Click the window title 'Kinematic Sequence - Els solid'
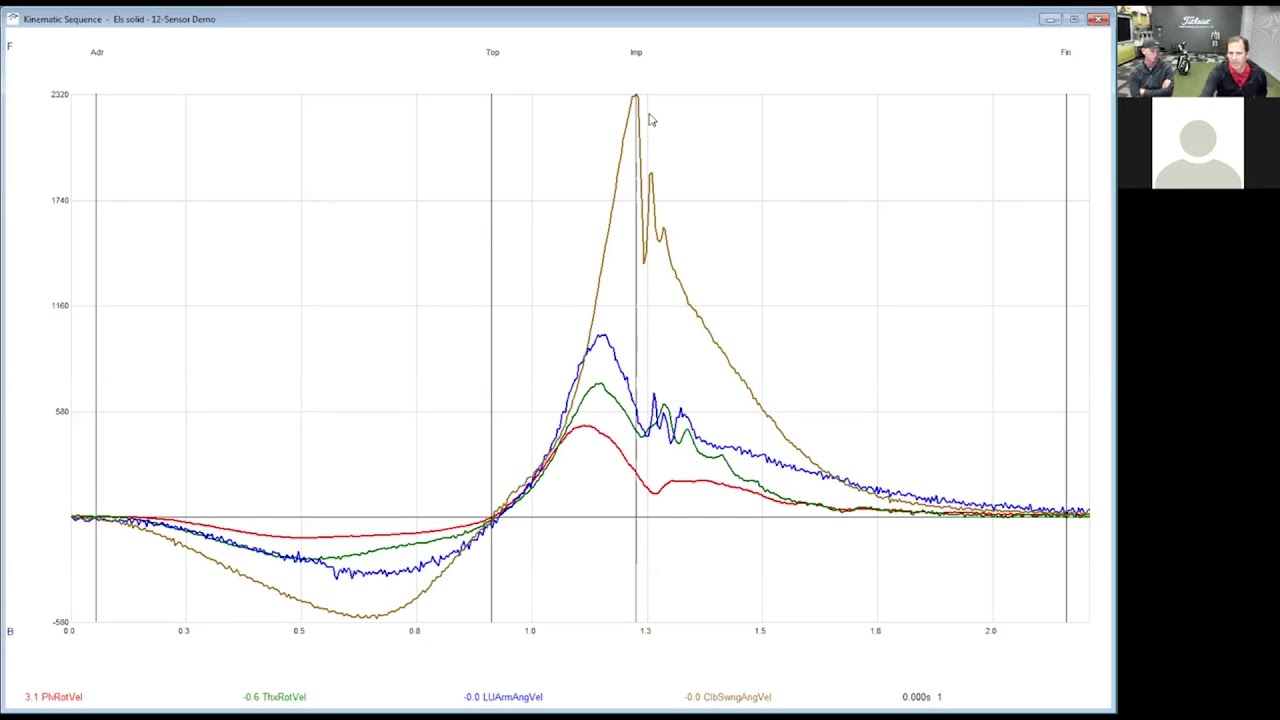The width and height of the screenshot is (1280, 720). 84,19
